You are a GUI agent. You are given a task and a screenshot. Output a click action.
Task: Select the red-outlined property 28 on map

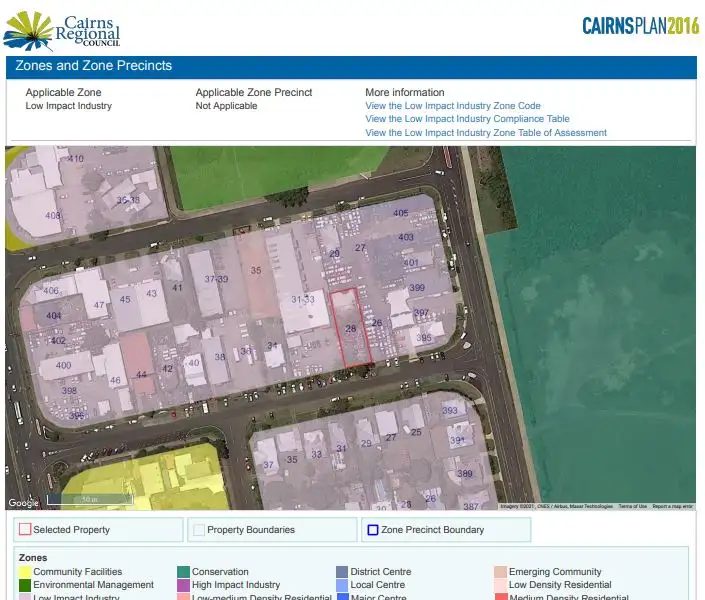[351, 327]
